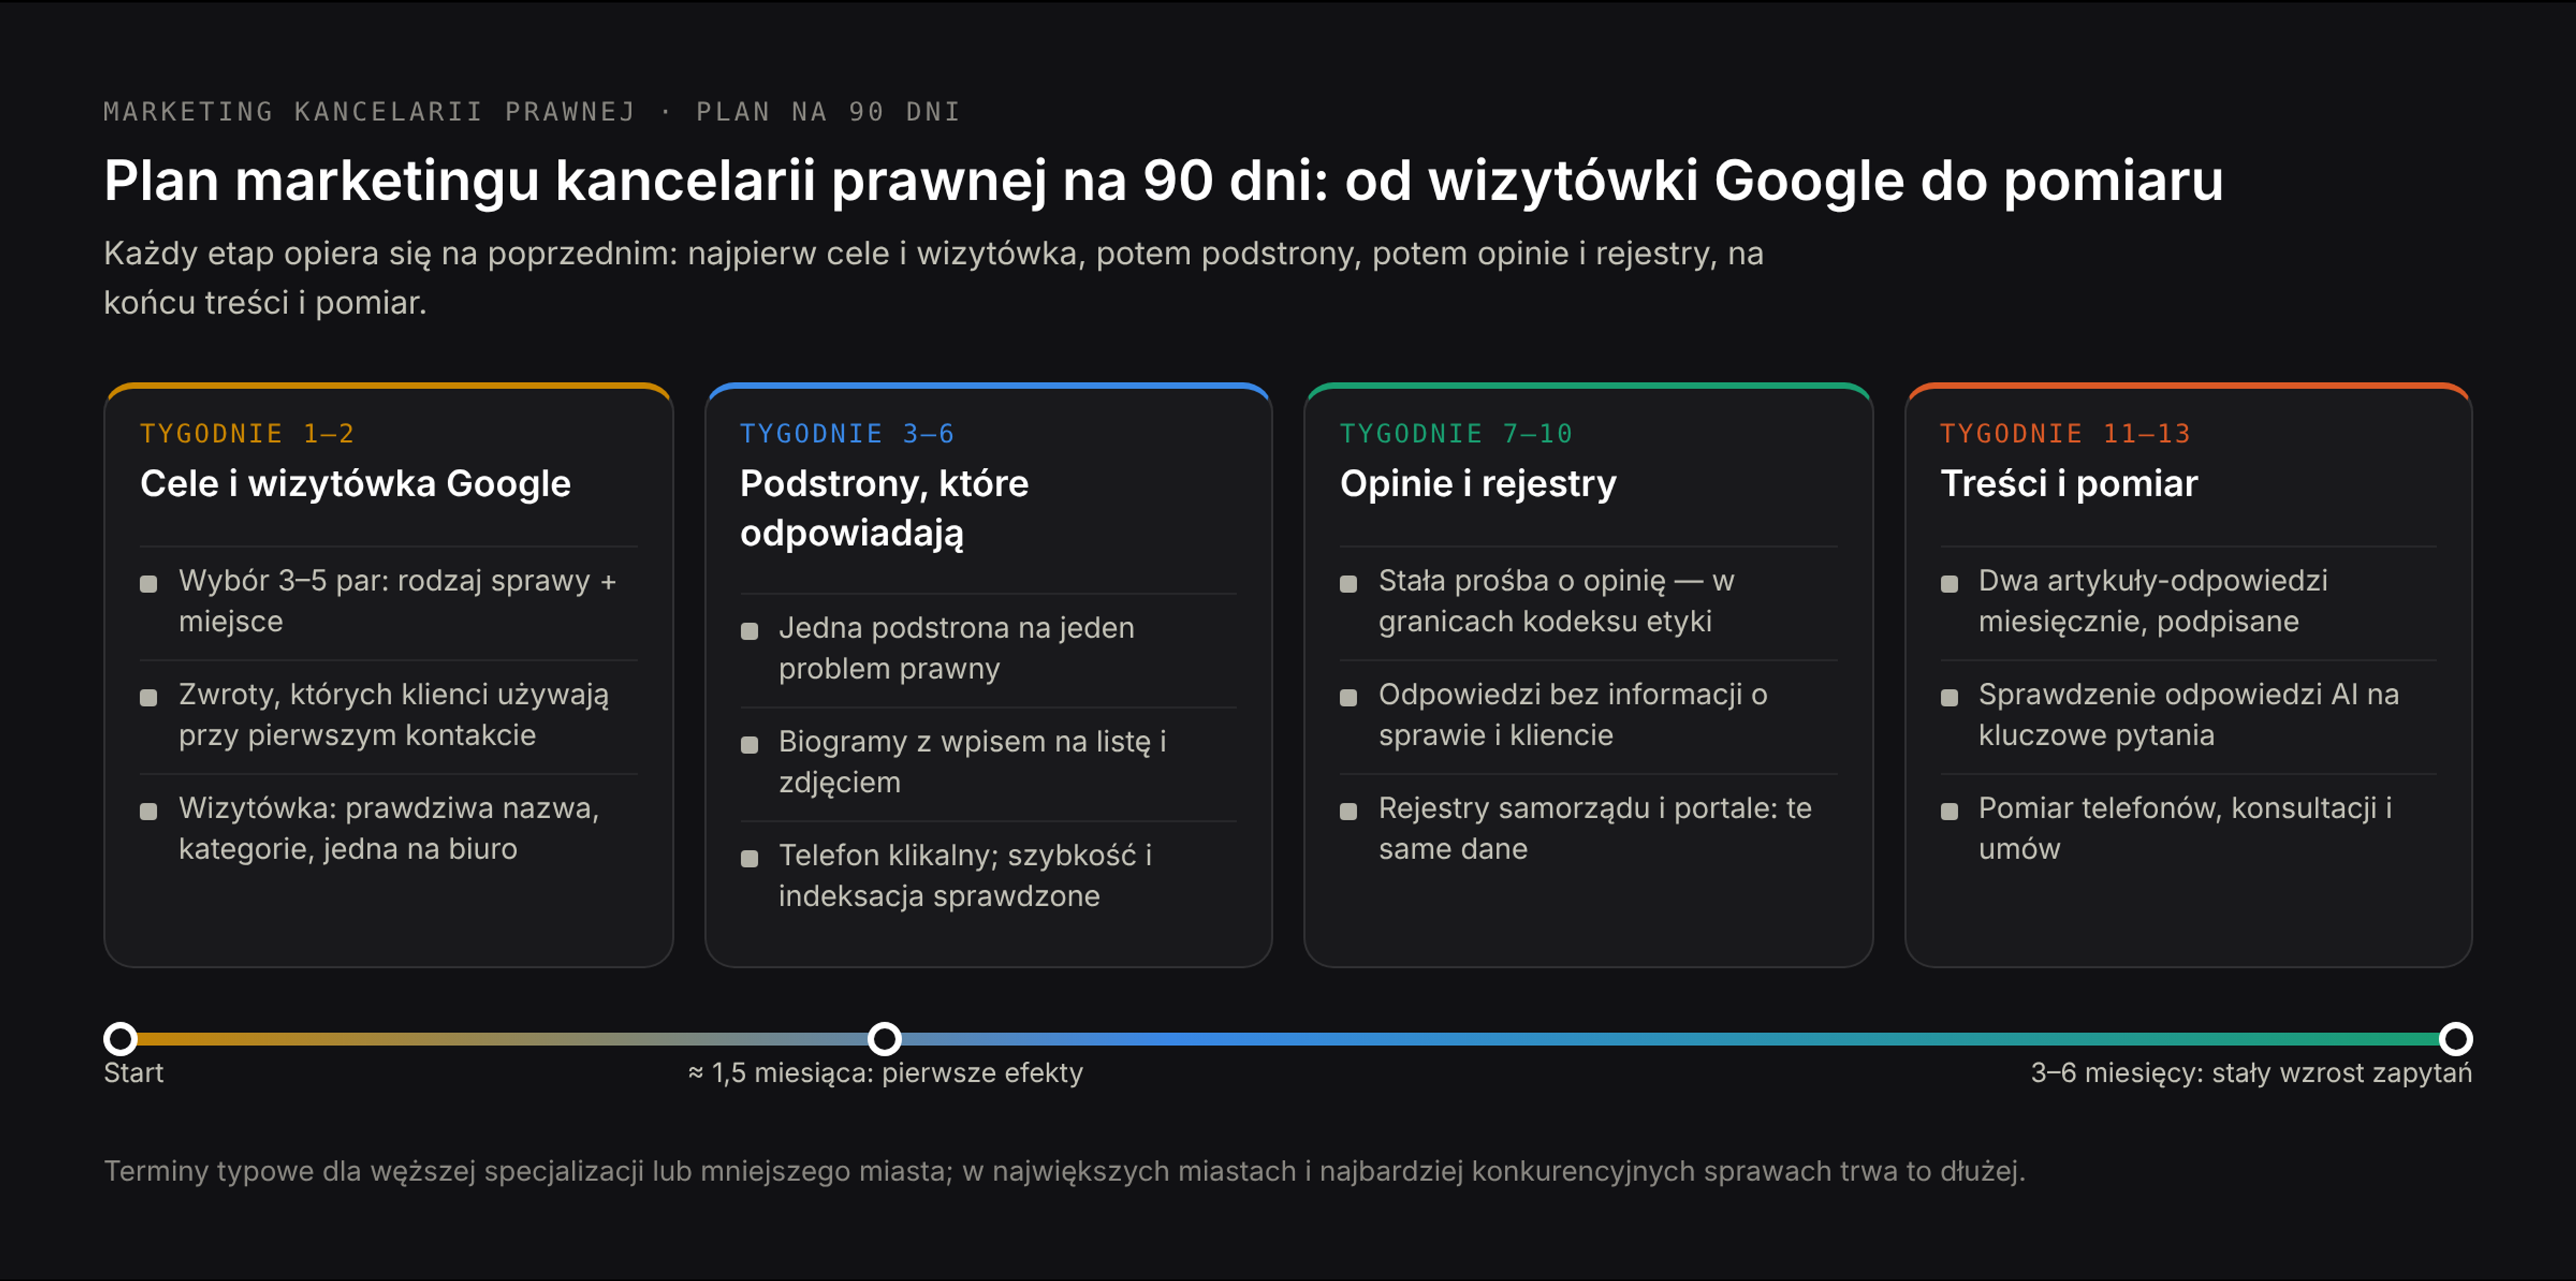The height and width of the screenshot is (1281, 2576).
Task: Click bullet square beside 'Dwa artykuły-odpowiedzi'
Action: pyautogui.click(x=1949, y=584)
